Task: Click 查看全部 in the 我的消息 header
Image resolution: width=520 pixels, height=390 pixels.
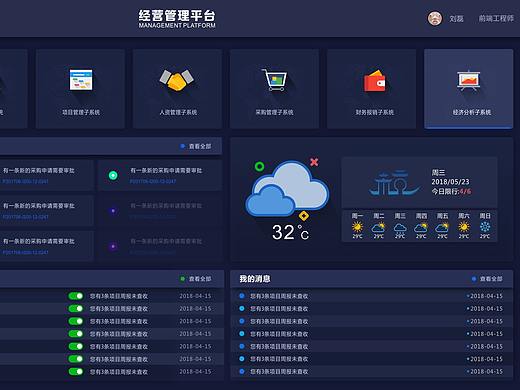Action: pos(491,279)
